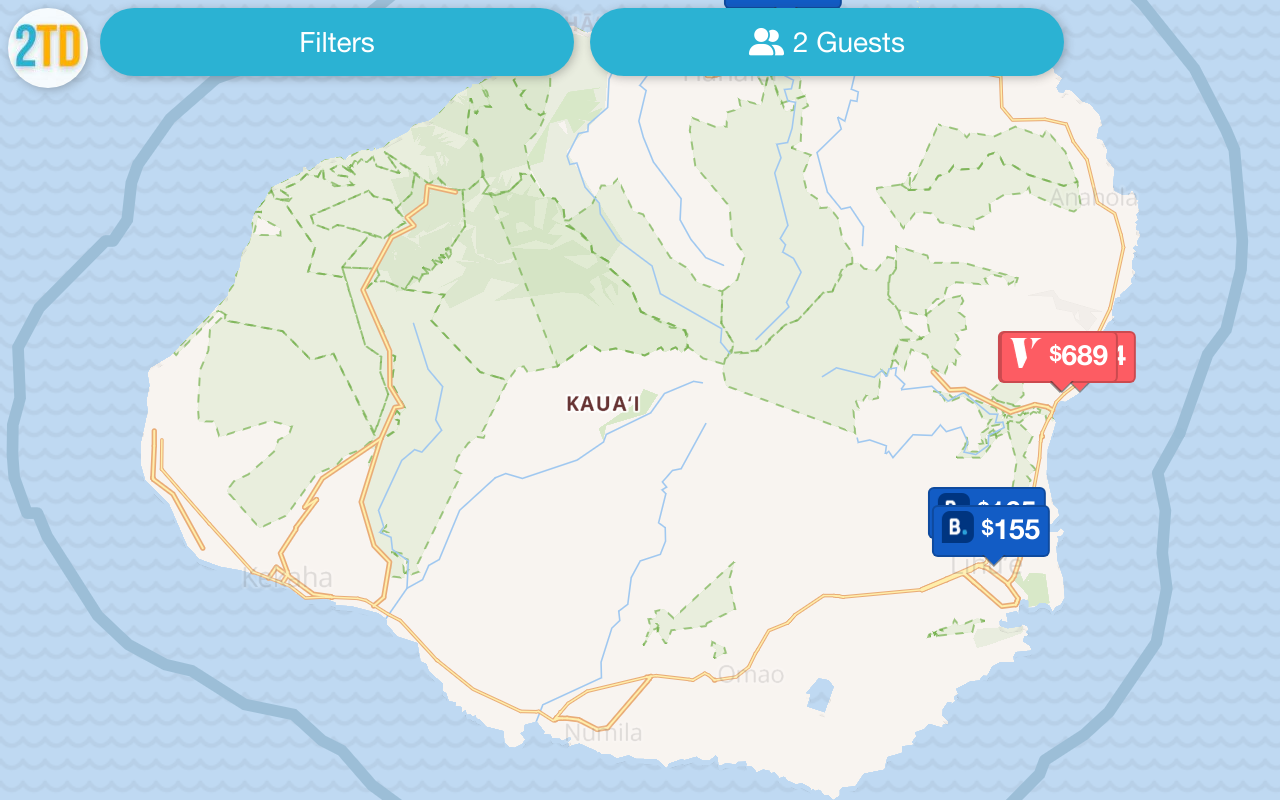The image size is (1280, 800).
Task: Click the Omao town label
Action: (751, 675)
